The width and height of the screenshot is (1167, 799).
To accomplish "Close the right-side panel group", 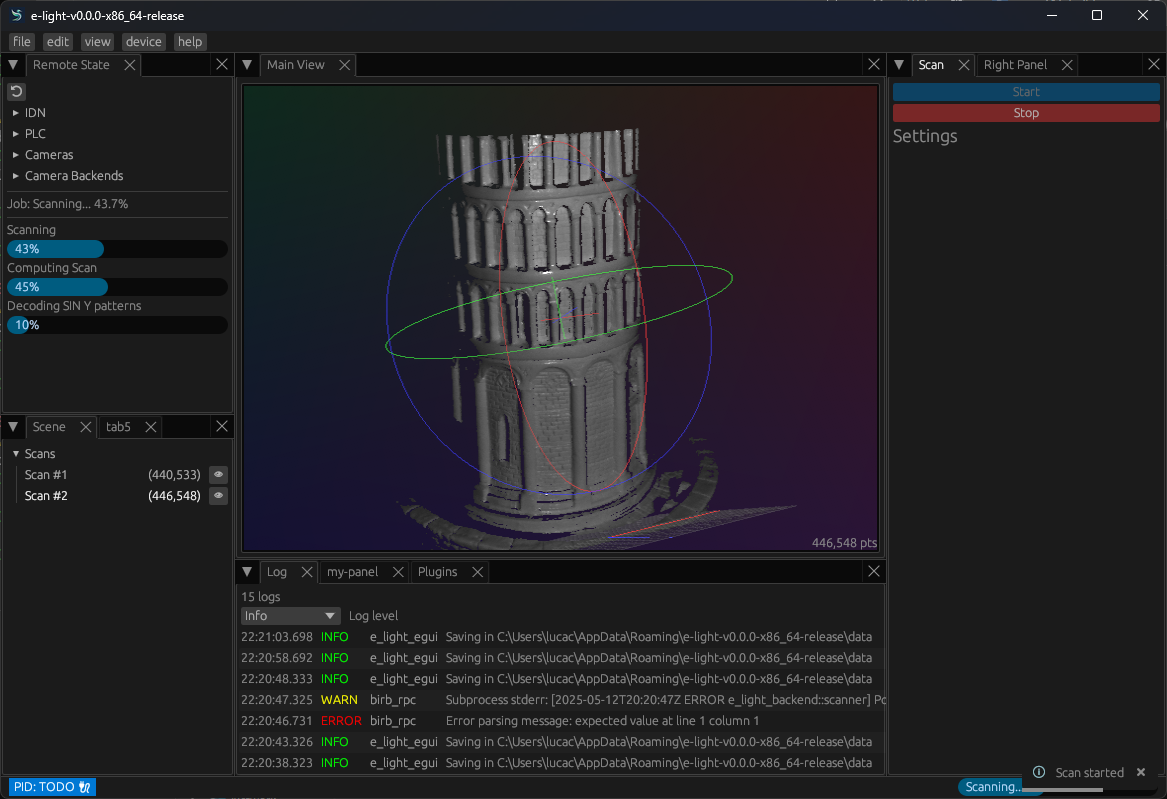I will [x=1154, y=65].
